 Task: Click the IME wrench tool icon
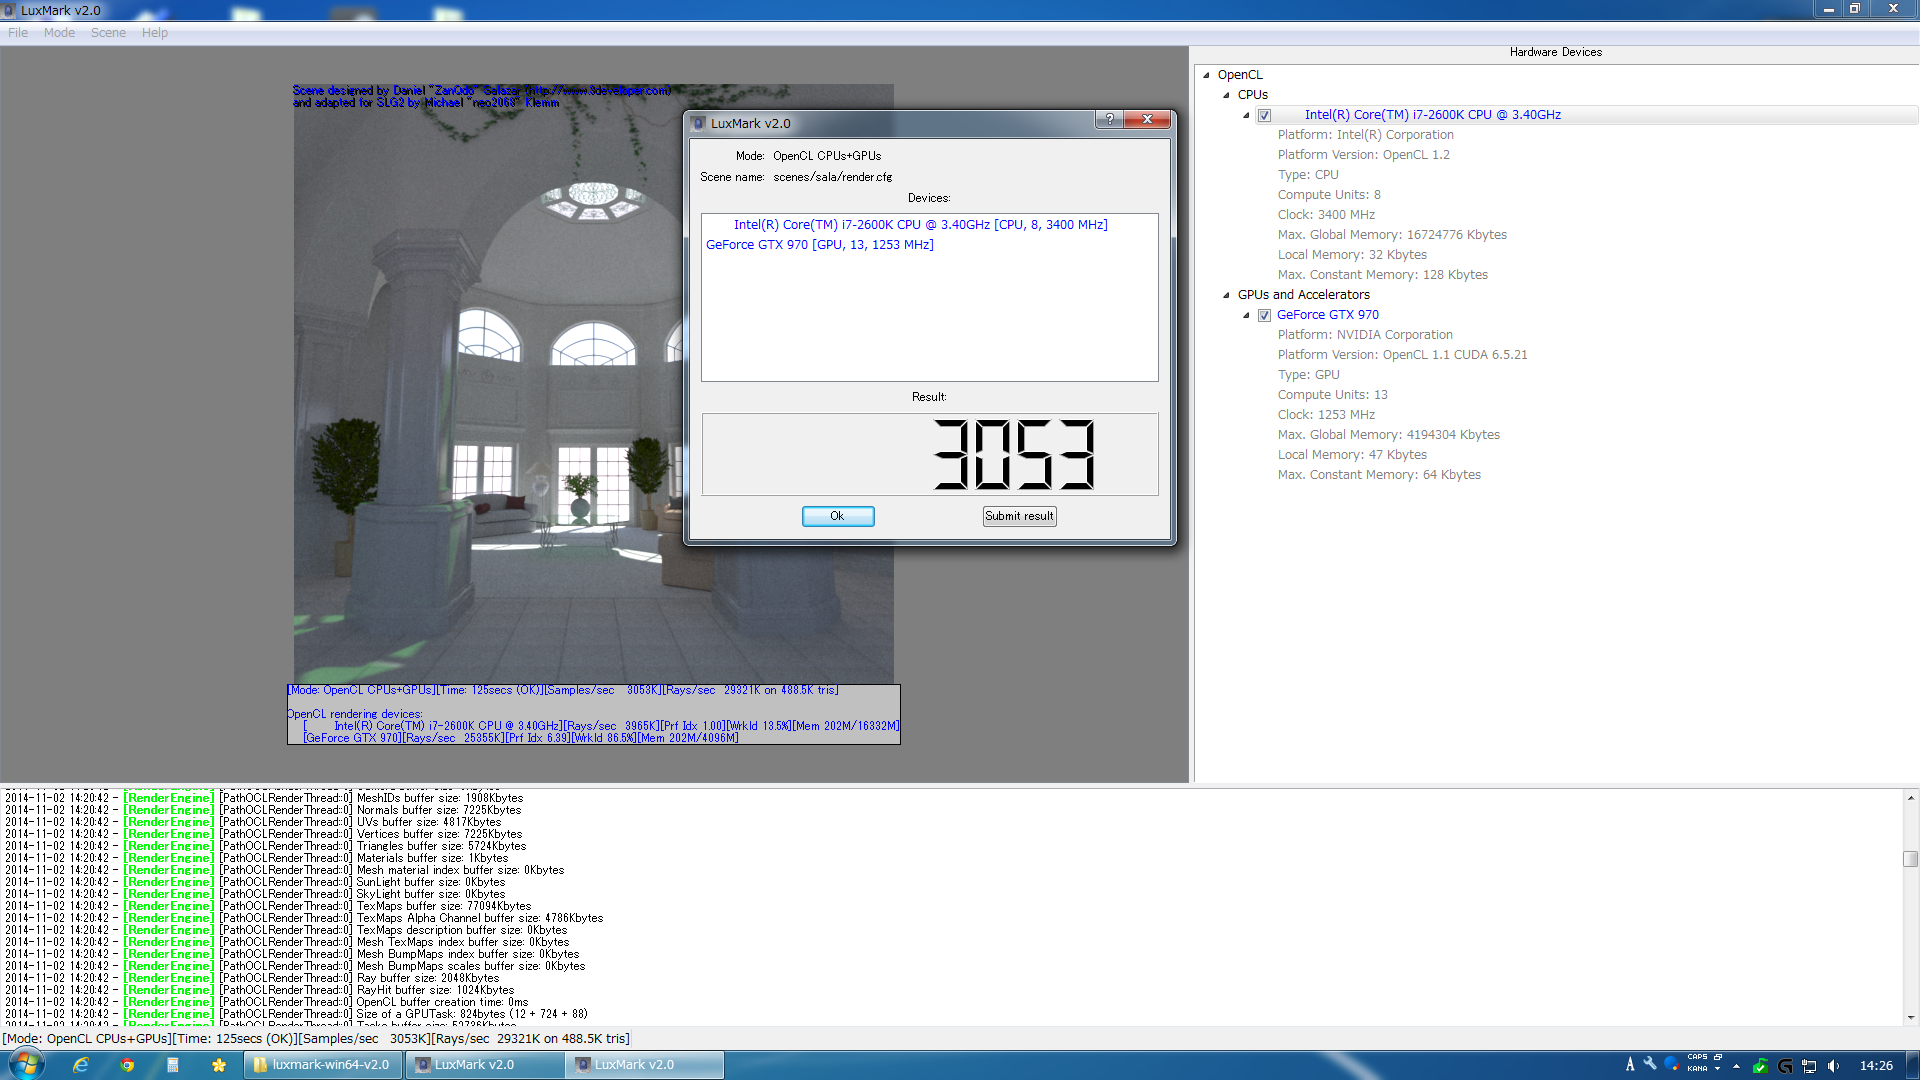pyautogui.click(x=1650, y=1064)
